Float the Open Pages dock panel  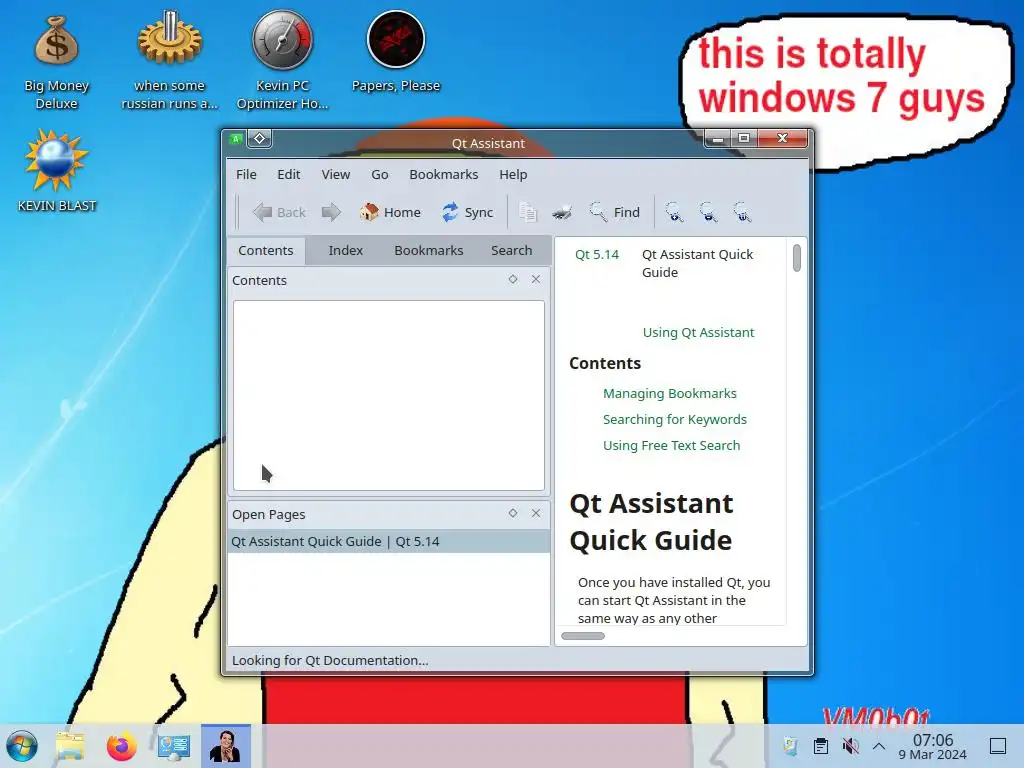513,513
